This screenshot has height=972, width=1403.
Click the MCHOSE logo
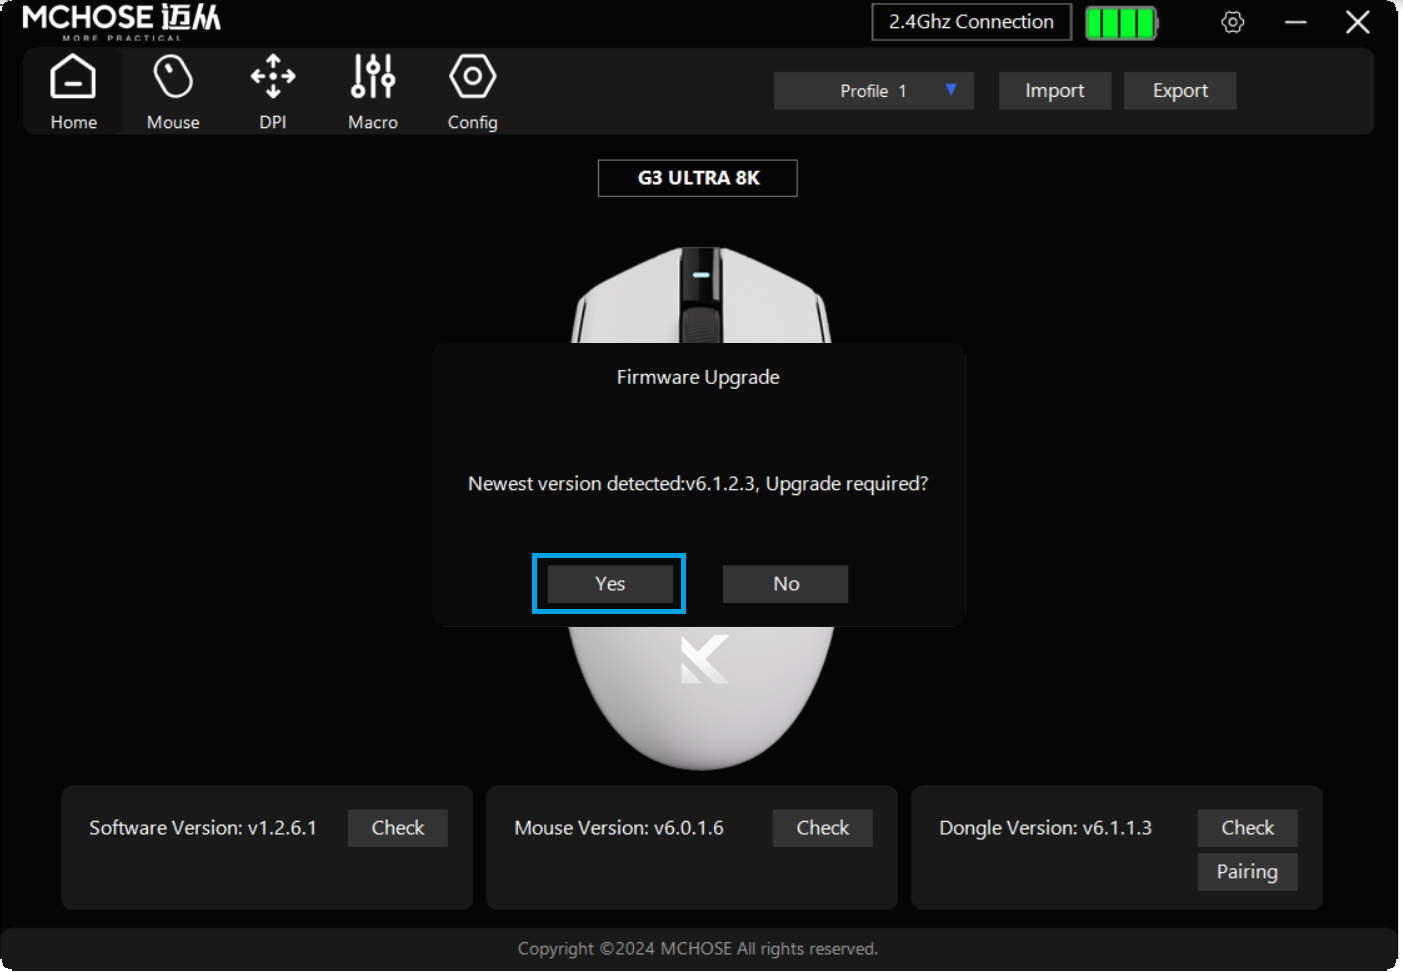[x=121, y=22]
